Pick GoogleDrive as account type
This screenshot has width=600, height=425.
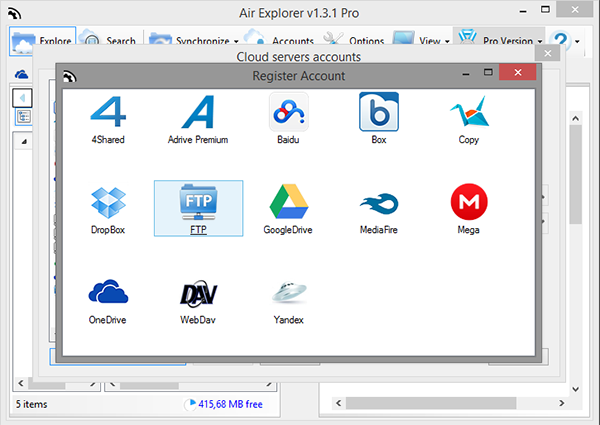pos(289,203)
